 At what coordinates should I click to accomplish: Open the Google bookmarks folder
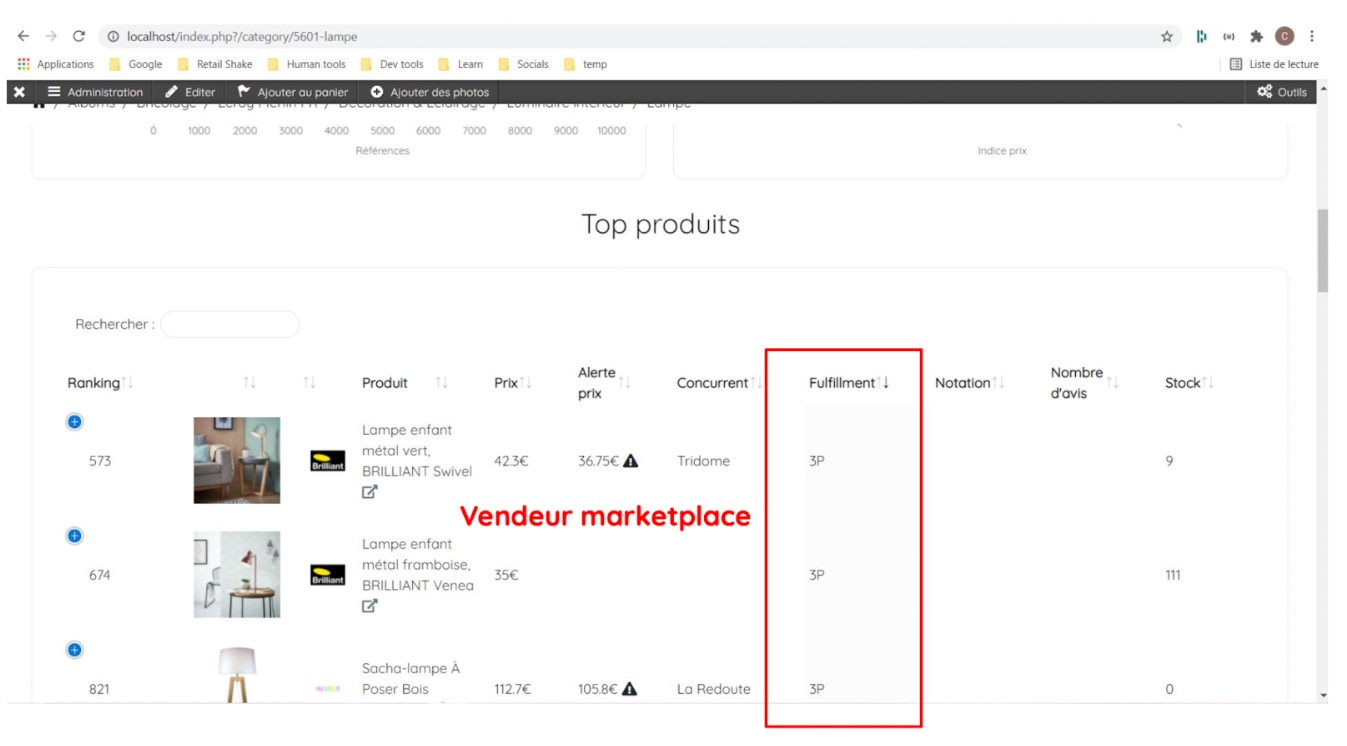(x=135, y=64)
